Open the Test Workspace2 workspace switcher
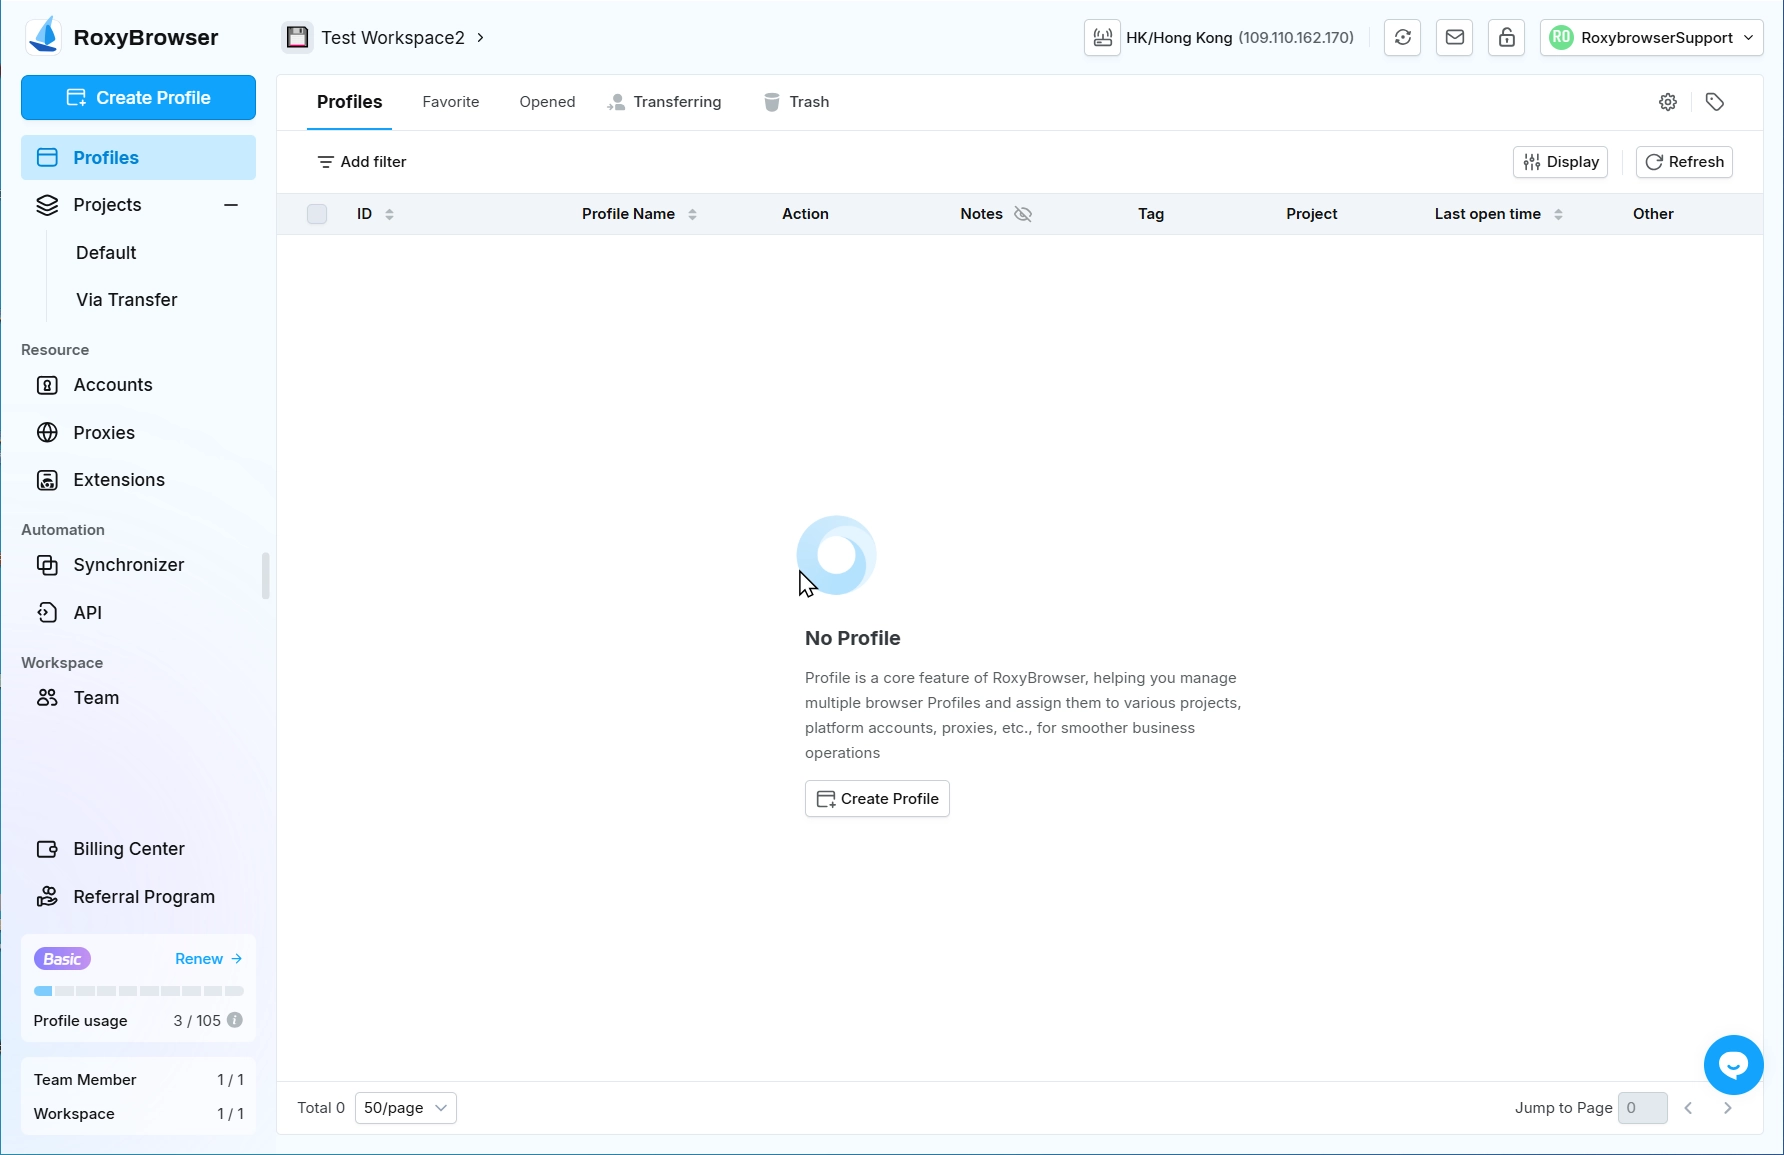The image size is (1784, 1155). [385, 38]
